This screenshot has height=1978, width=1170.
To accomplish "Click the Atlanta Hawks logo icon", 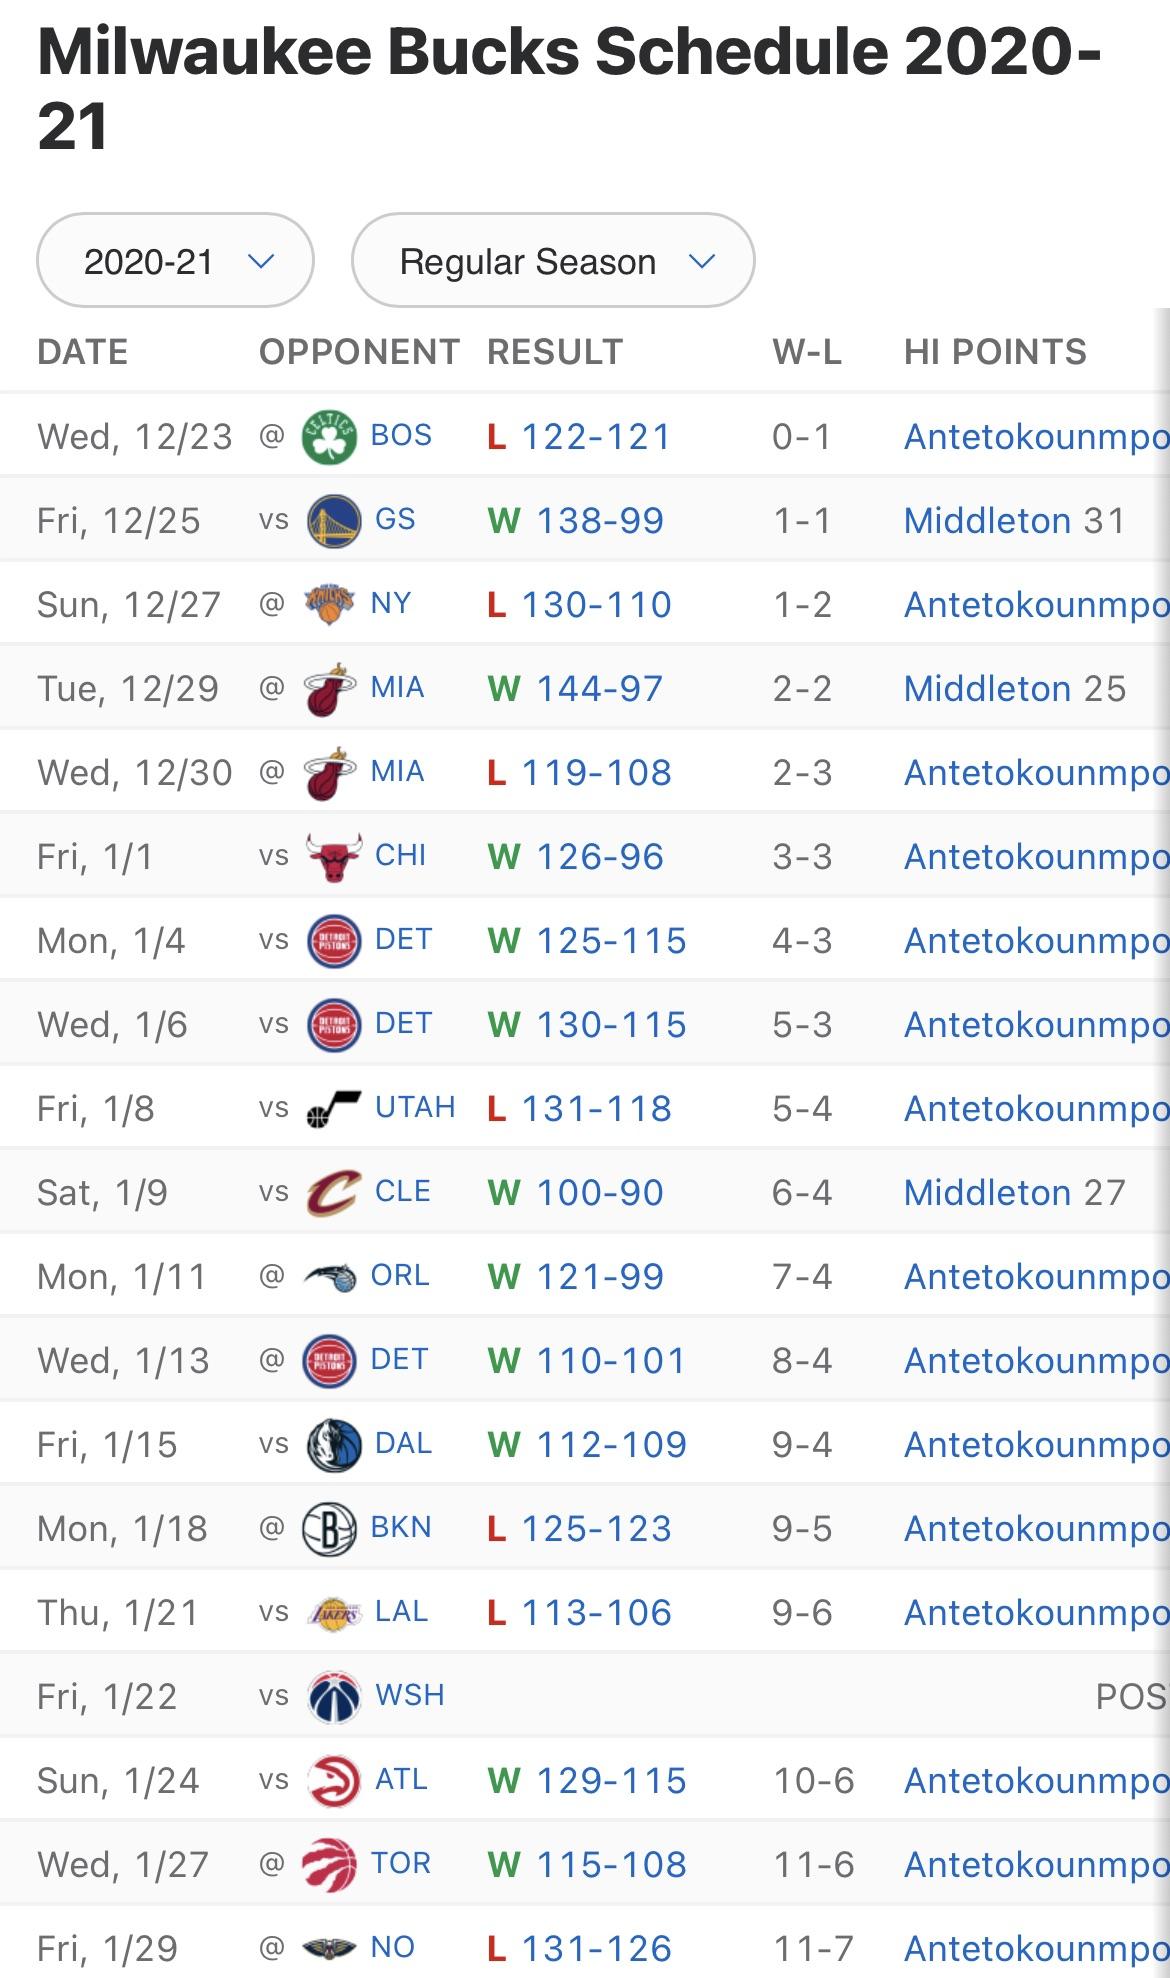I will [x=334, y=1781].
